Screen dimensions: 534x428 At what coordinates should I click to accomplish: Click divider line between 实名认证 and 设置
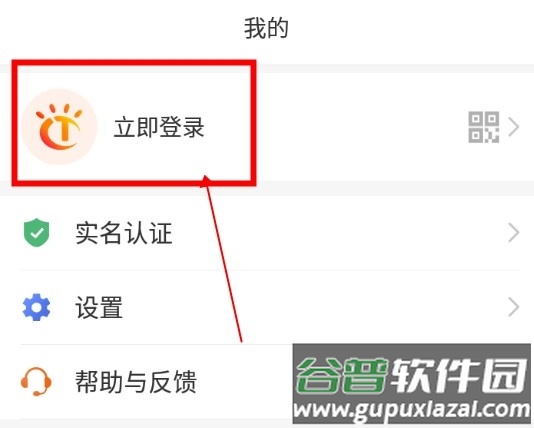pos(270,270)
